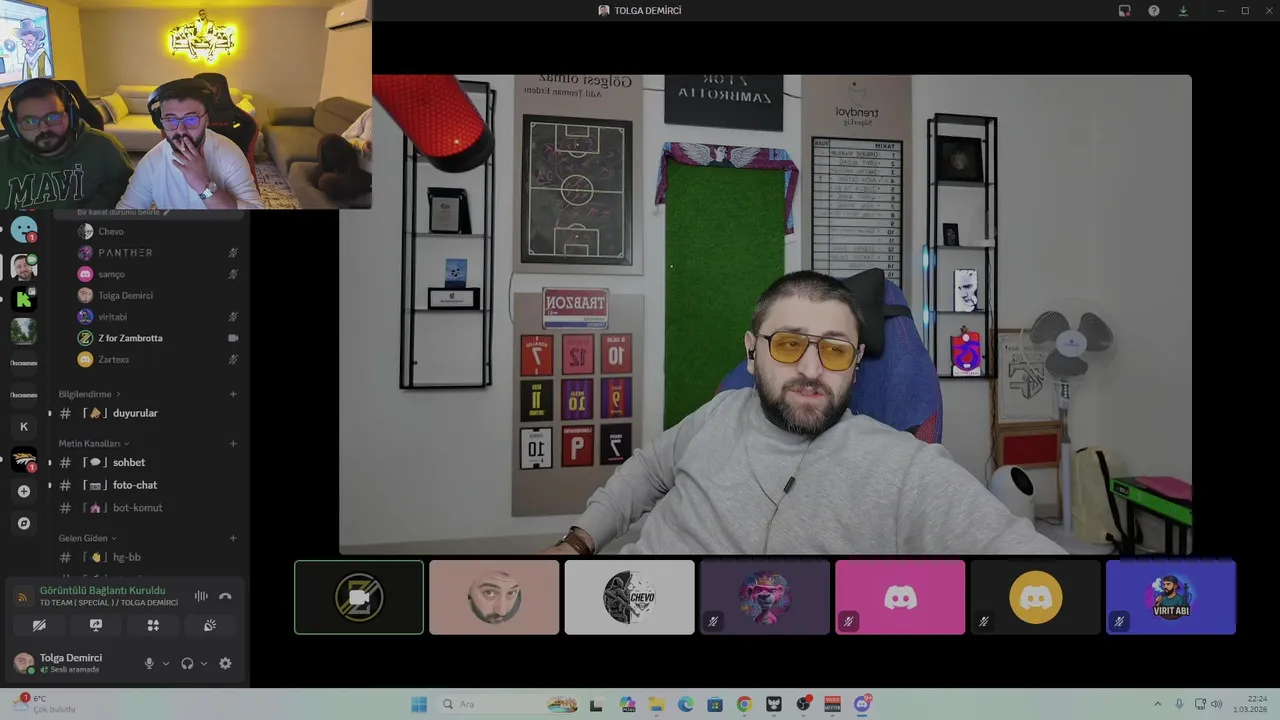Image resolution: width=1280 pixels, height=720 pixels.
Task: Turn on camera in voice panel
Action: tap(39, 625)
